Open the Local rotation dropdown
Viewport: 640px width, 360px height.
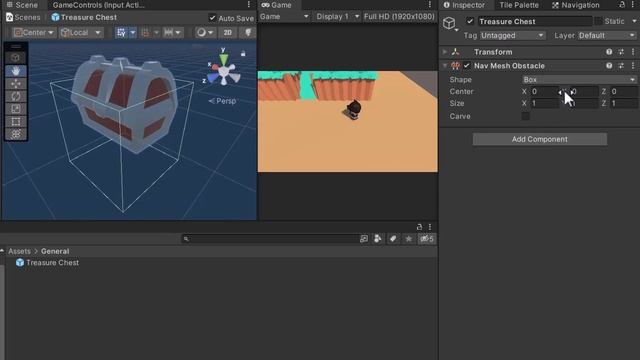click(80, 33)
